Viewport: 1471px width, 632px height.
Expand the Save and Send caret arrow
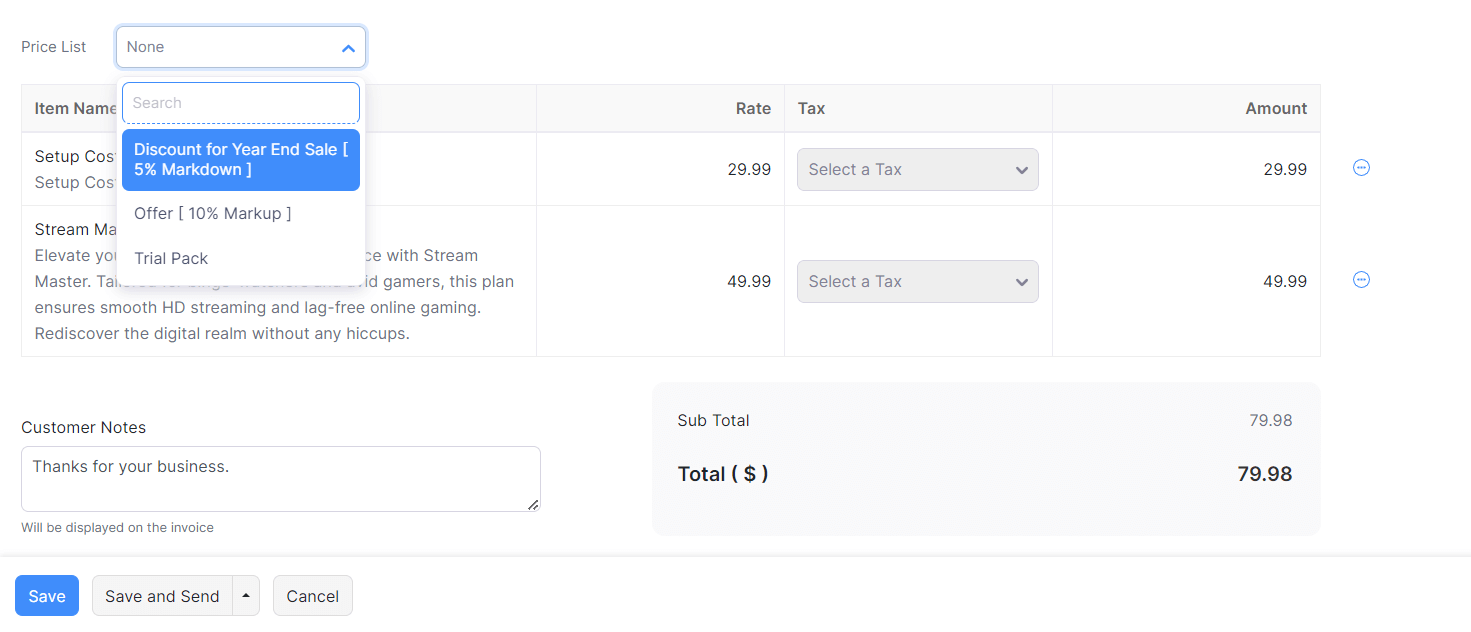[x=246, y=596]
